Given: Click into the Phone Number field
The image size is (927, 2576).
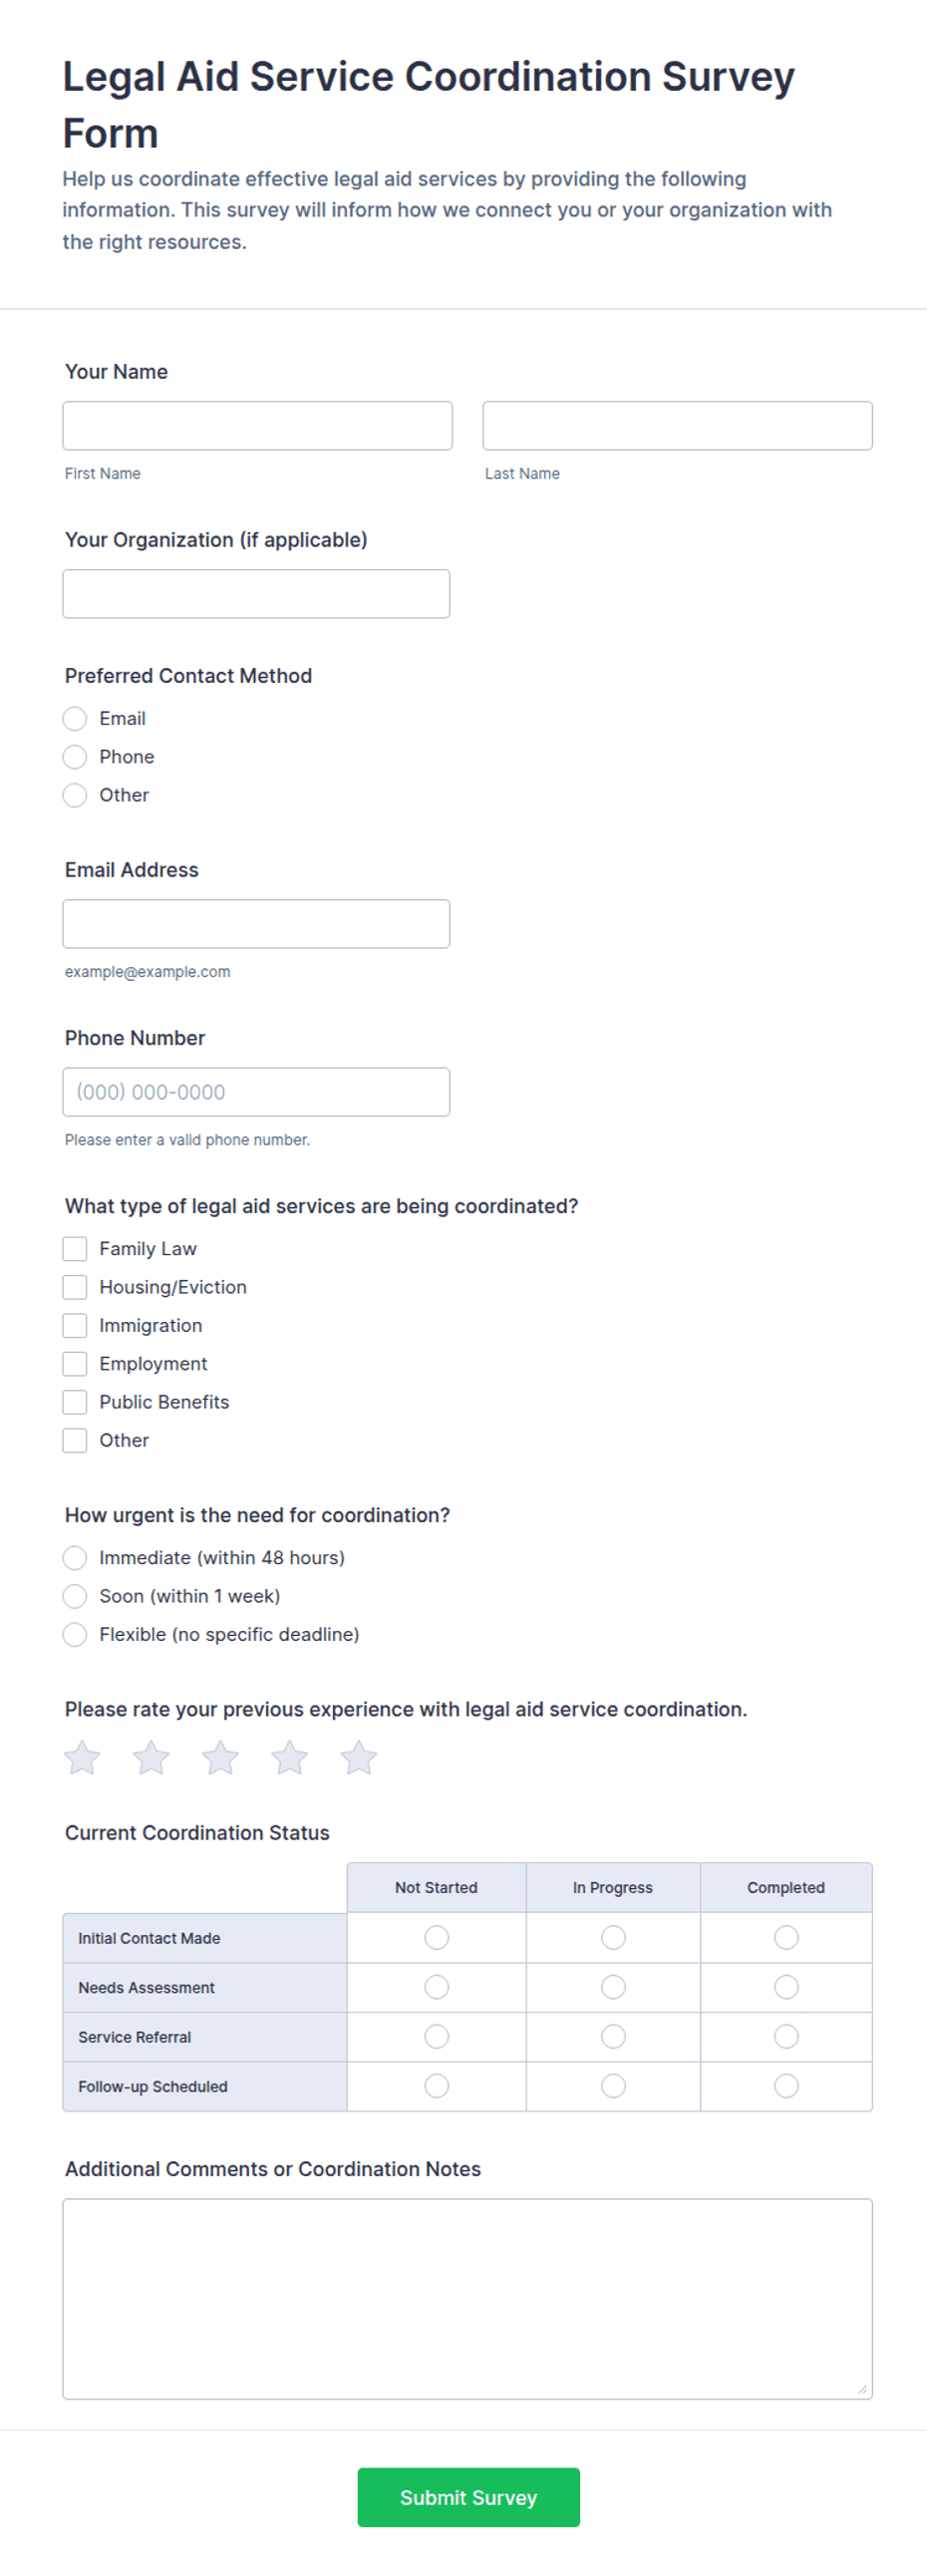Looking at the screenshot, I should point(256,1092).
